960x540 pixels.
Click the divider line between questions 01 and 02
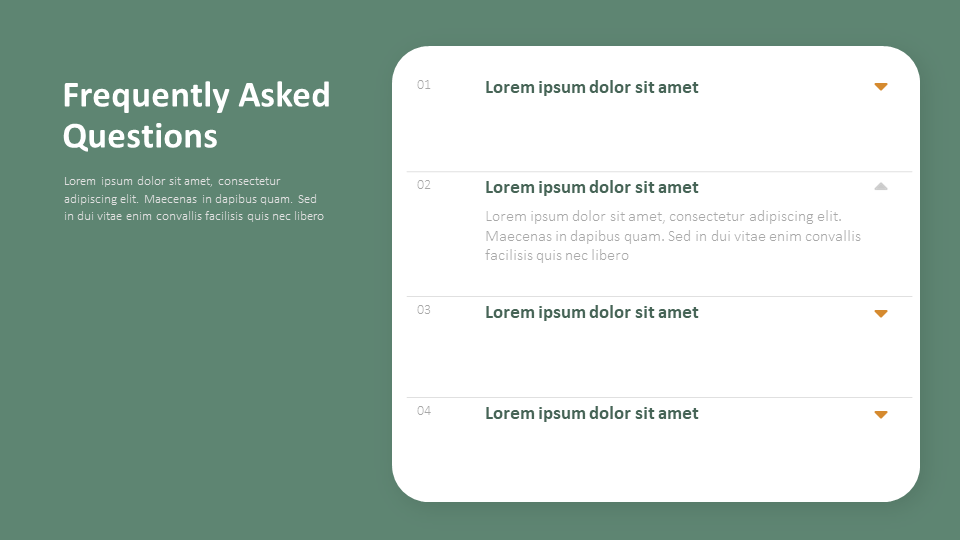pyautogui.click(x=659, y=172)
